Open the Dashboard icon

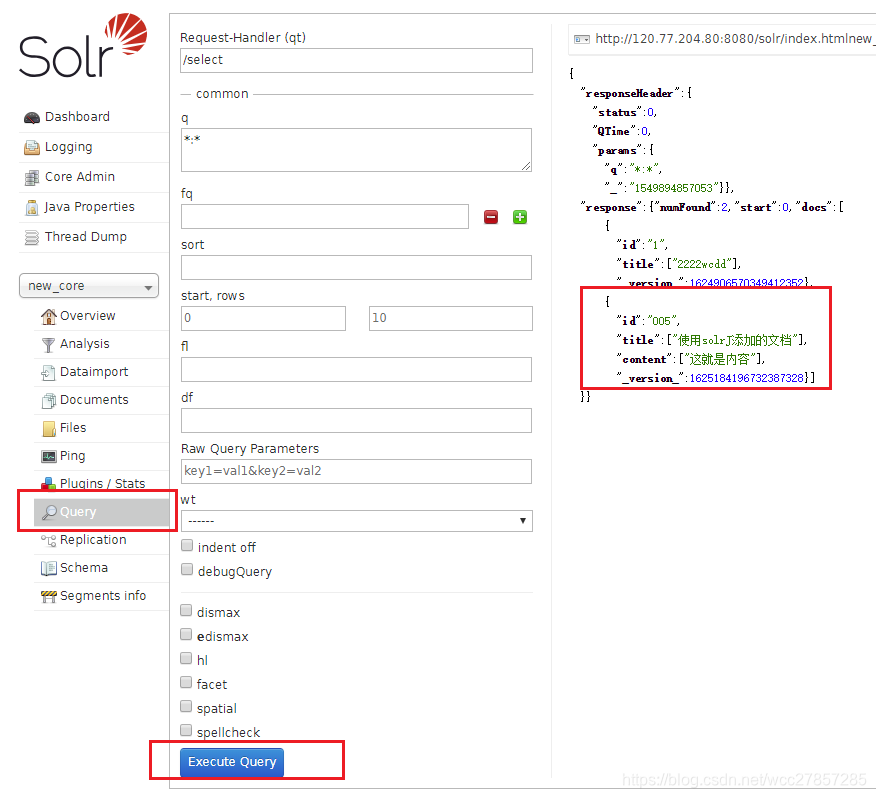[x=32, y=117]
